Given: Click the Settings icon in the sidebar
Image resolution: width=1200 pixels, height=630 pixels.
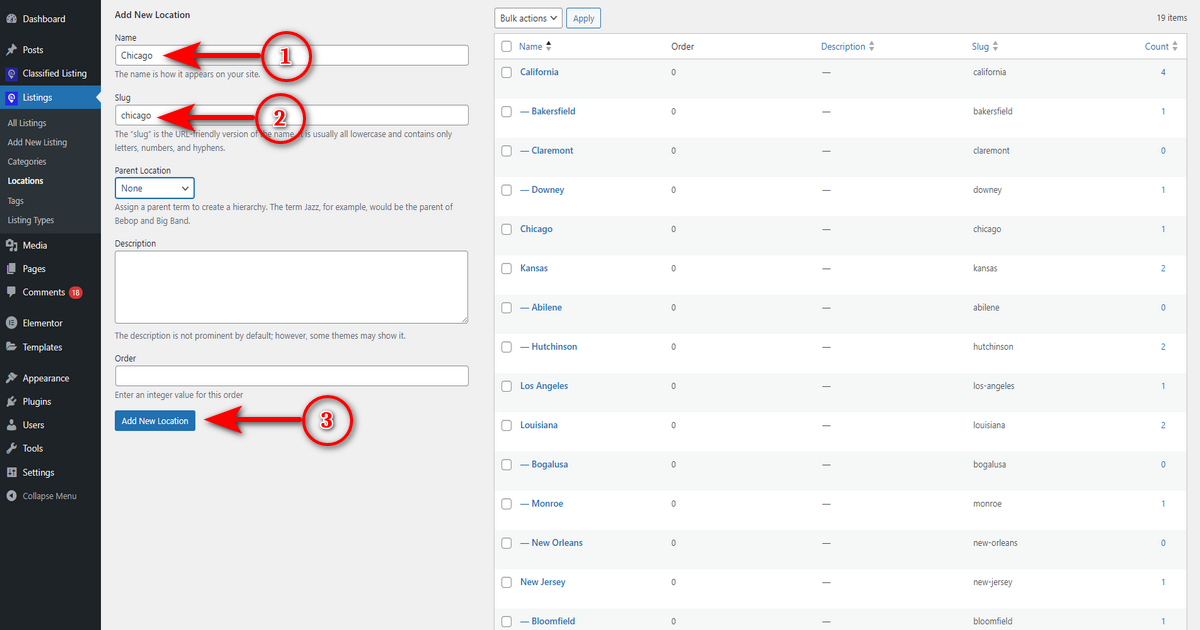Looking at the screenshot, I should click(11, 473).
